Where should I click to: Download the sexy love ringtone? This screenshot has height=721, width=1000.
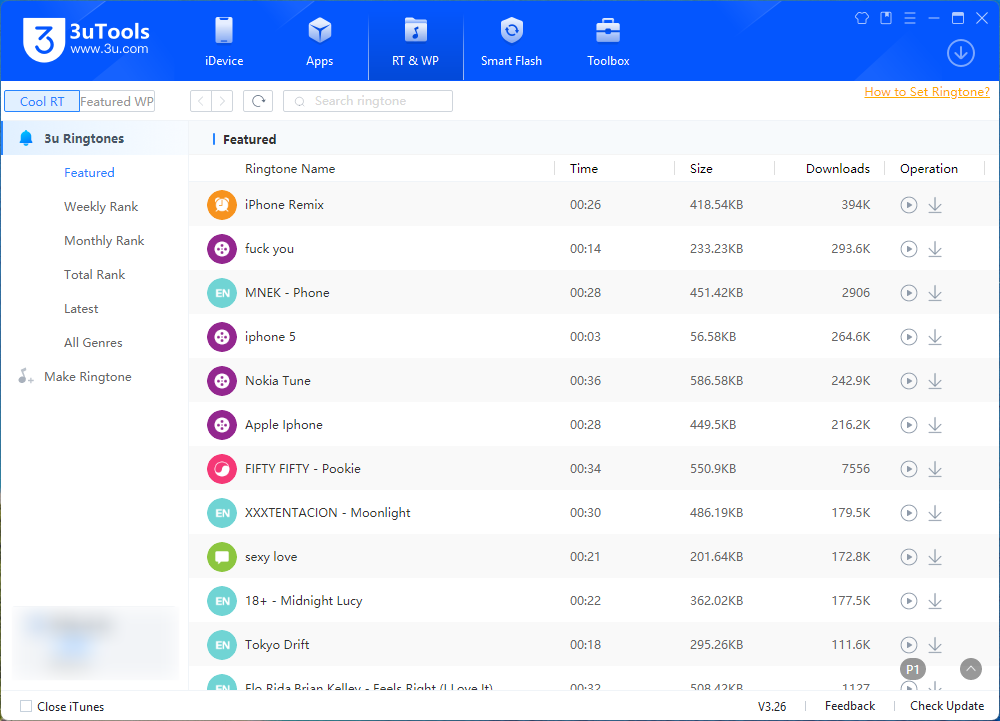[x=935, y=557]
